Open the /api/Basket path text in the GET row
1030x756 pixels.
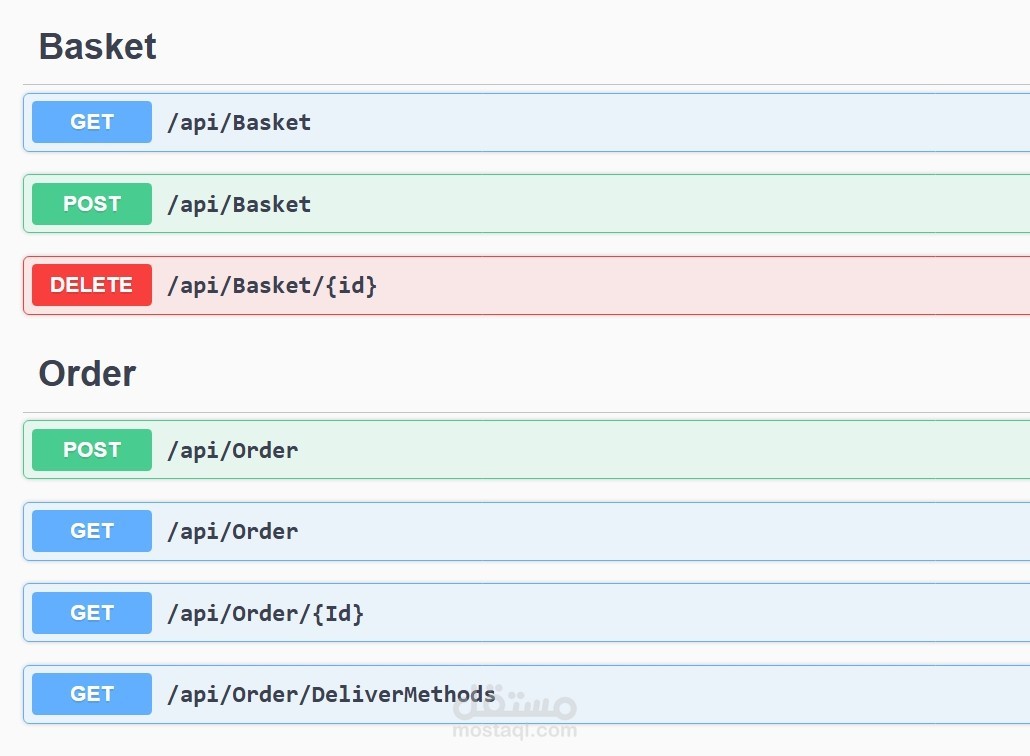pyautogui.click(x=239, y=123)
